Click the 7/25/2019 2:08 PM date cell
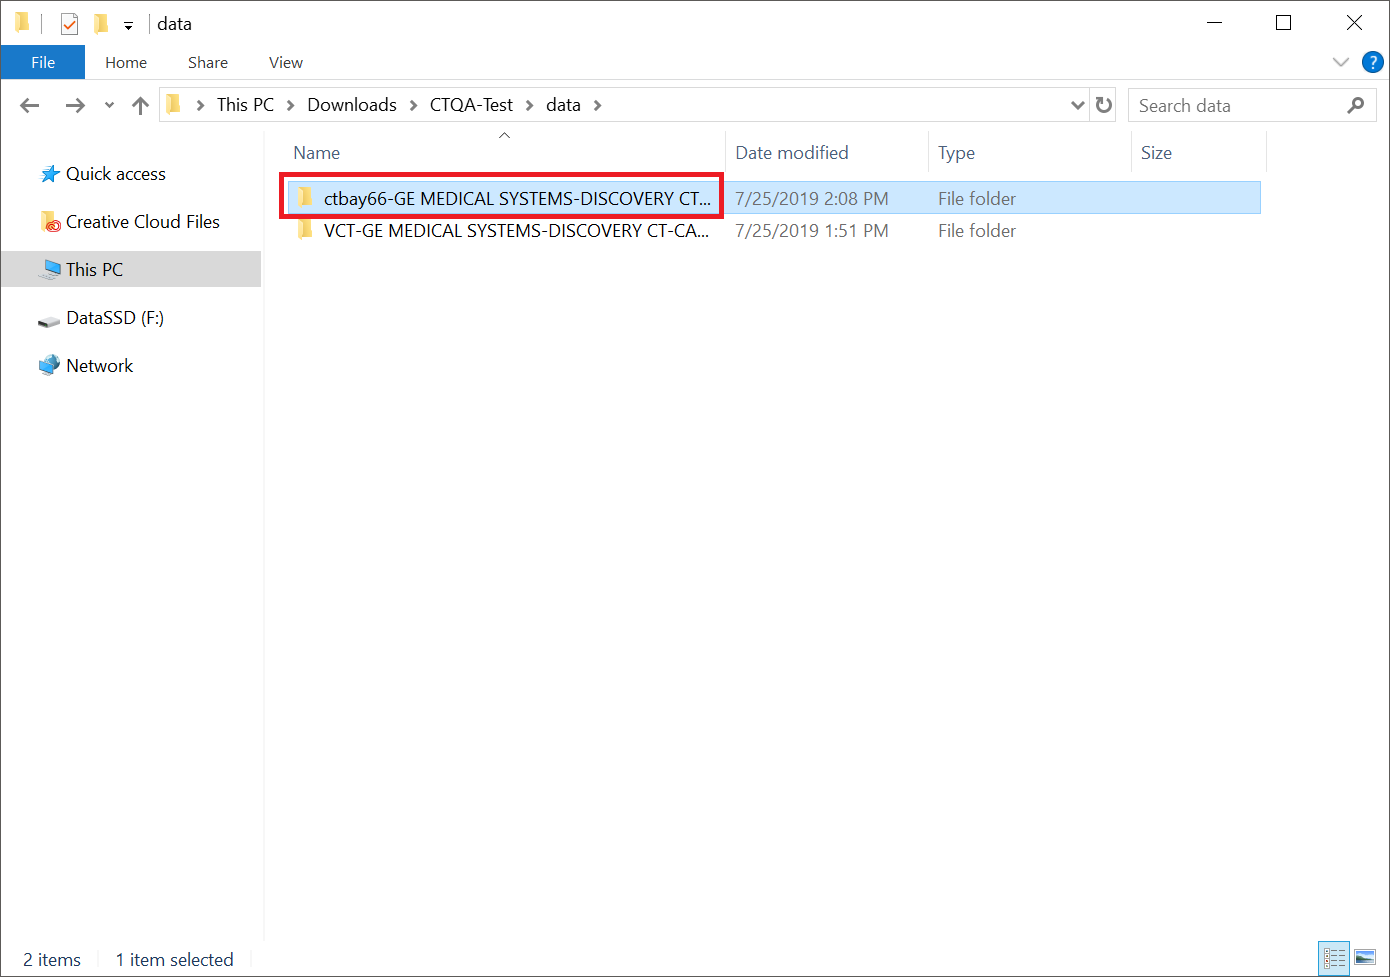The height and width of the screenshot is (977, 1390). (812, 198)
